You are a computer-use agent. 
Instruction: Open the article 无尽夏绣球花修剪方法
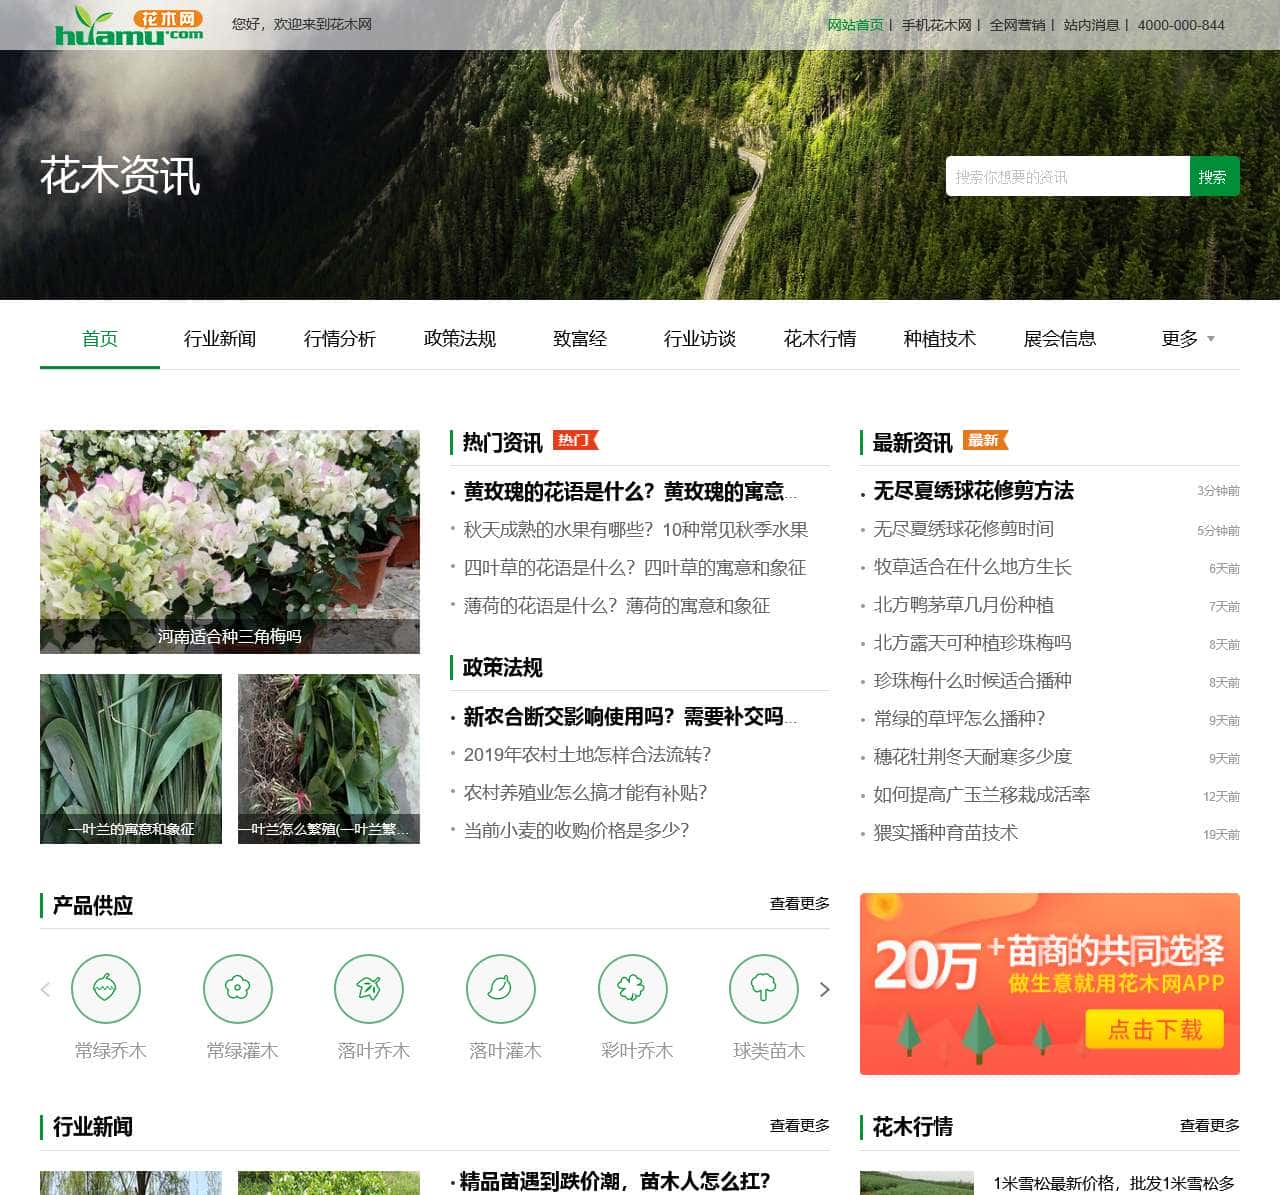click(973, 491)
